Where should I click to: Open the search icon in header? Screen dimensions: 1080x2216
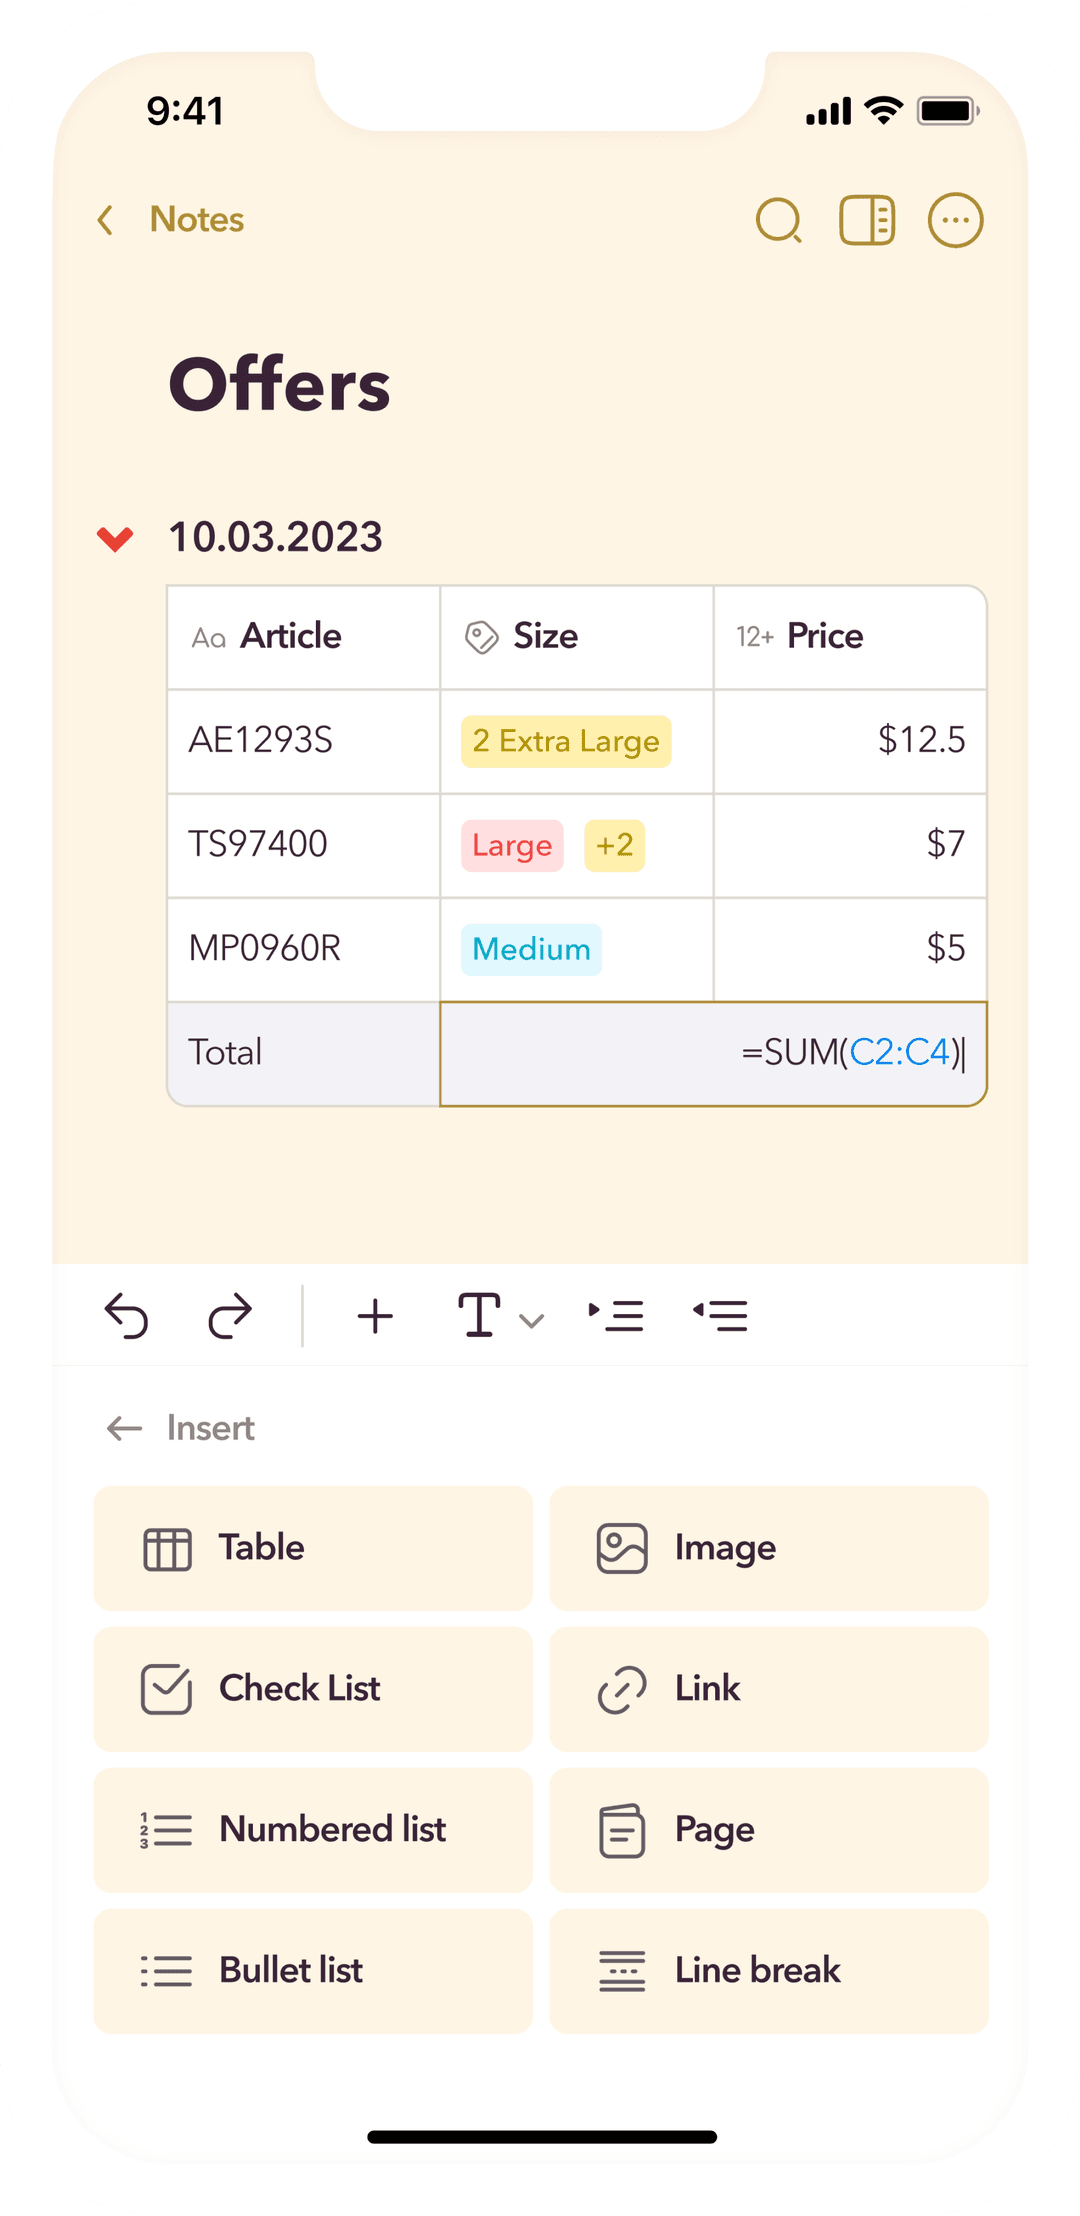(779, 220)
